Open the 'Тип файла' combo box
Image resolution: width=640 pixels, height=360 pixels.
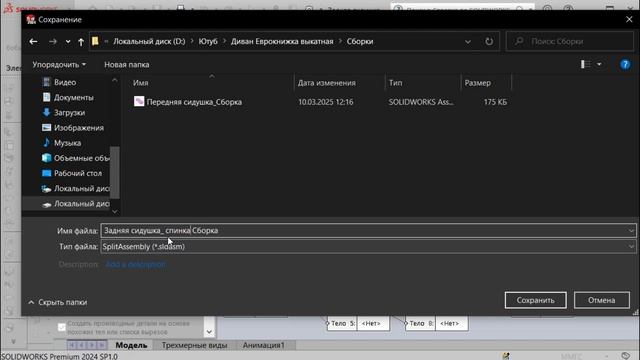click(368, 247)
